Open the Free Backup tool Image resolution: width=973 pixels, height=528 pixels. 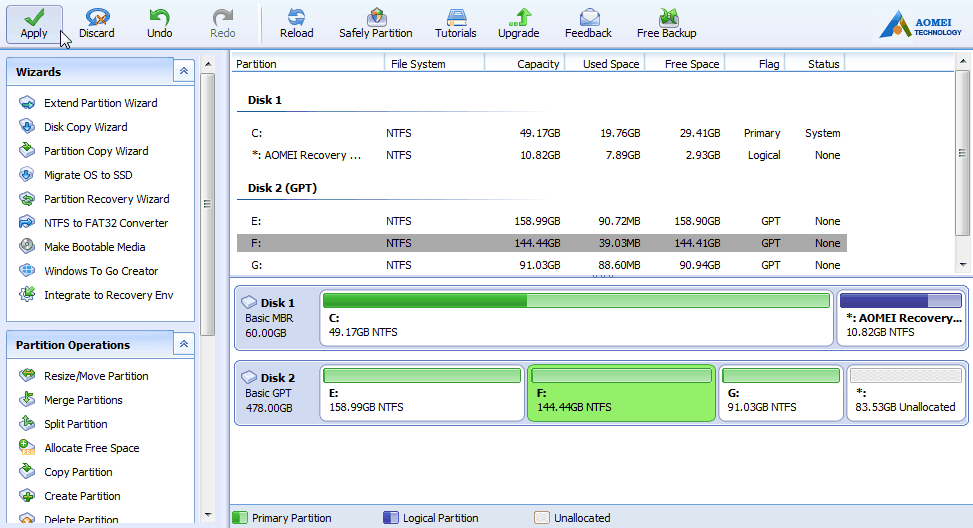(x=667, y=17)
